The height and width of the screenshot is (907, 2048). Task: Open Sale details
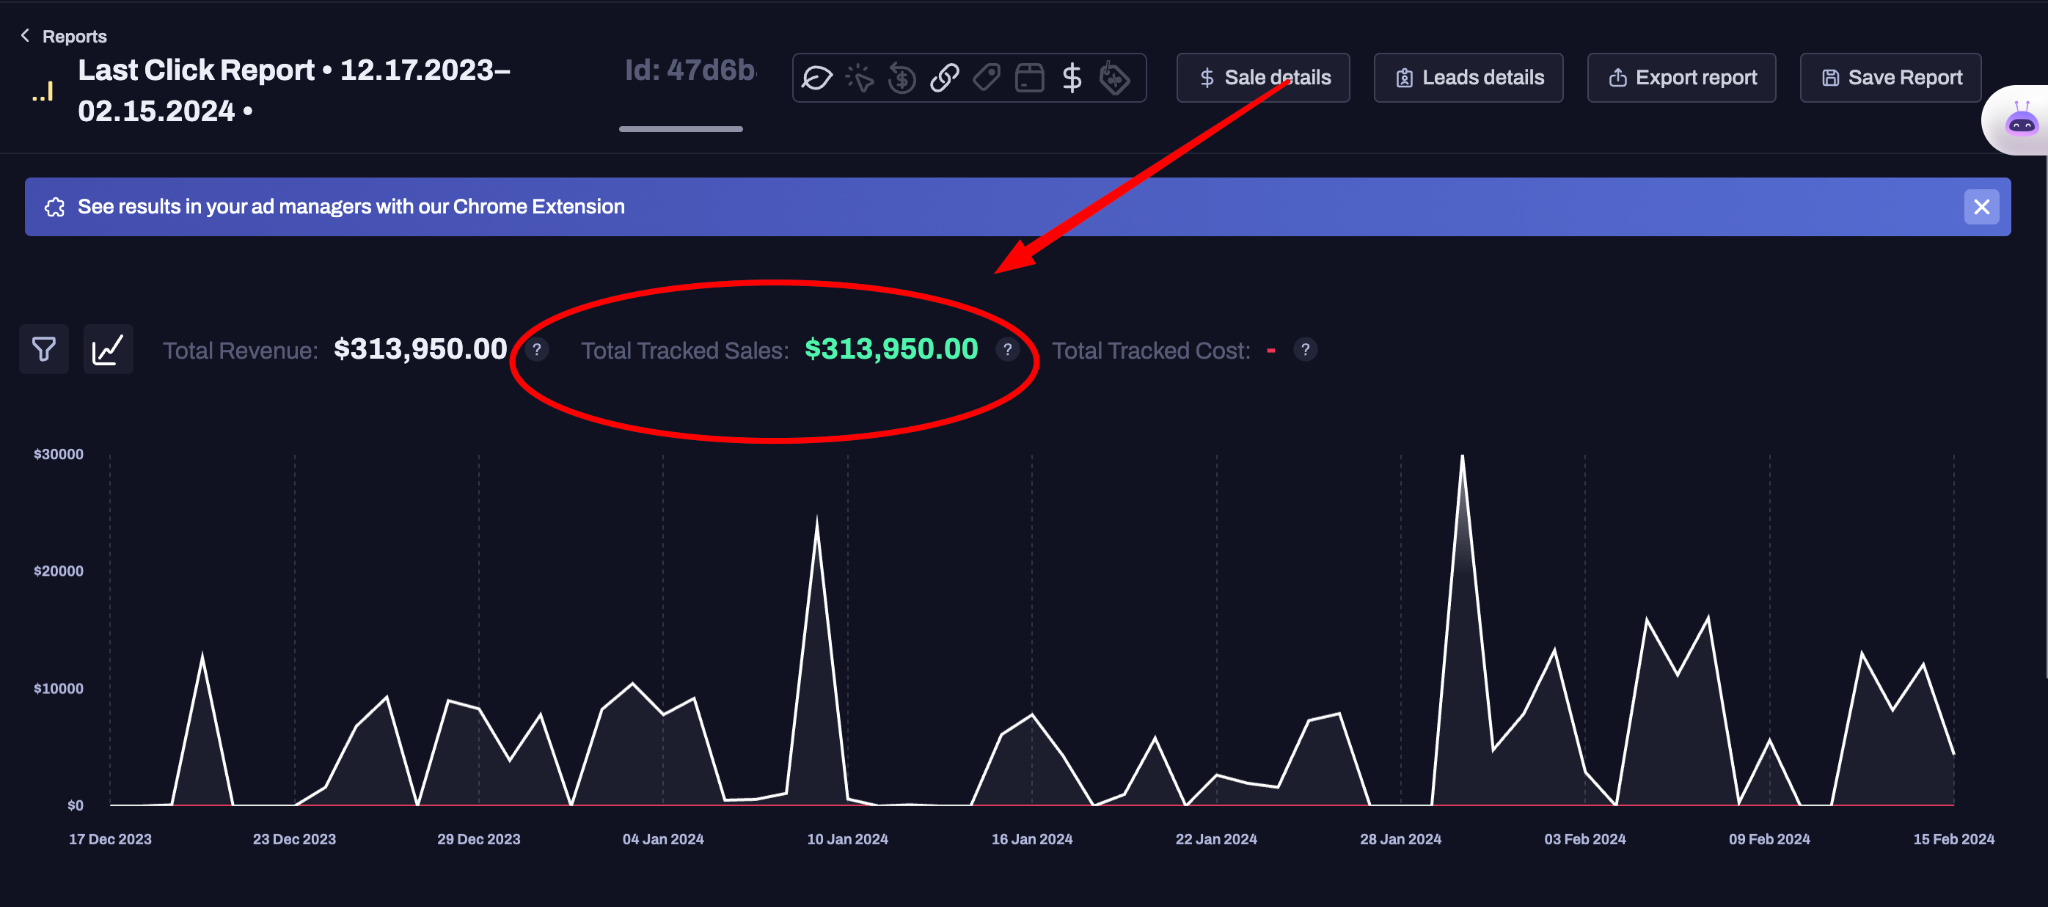point(1263,78)
